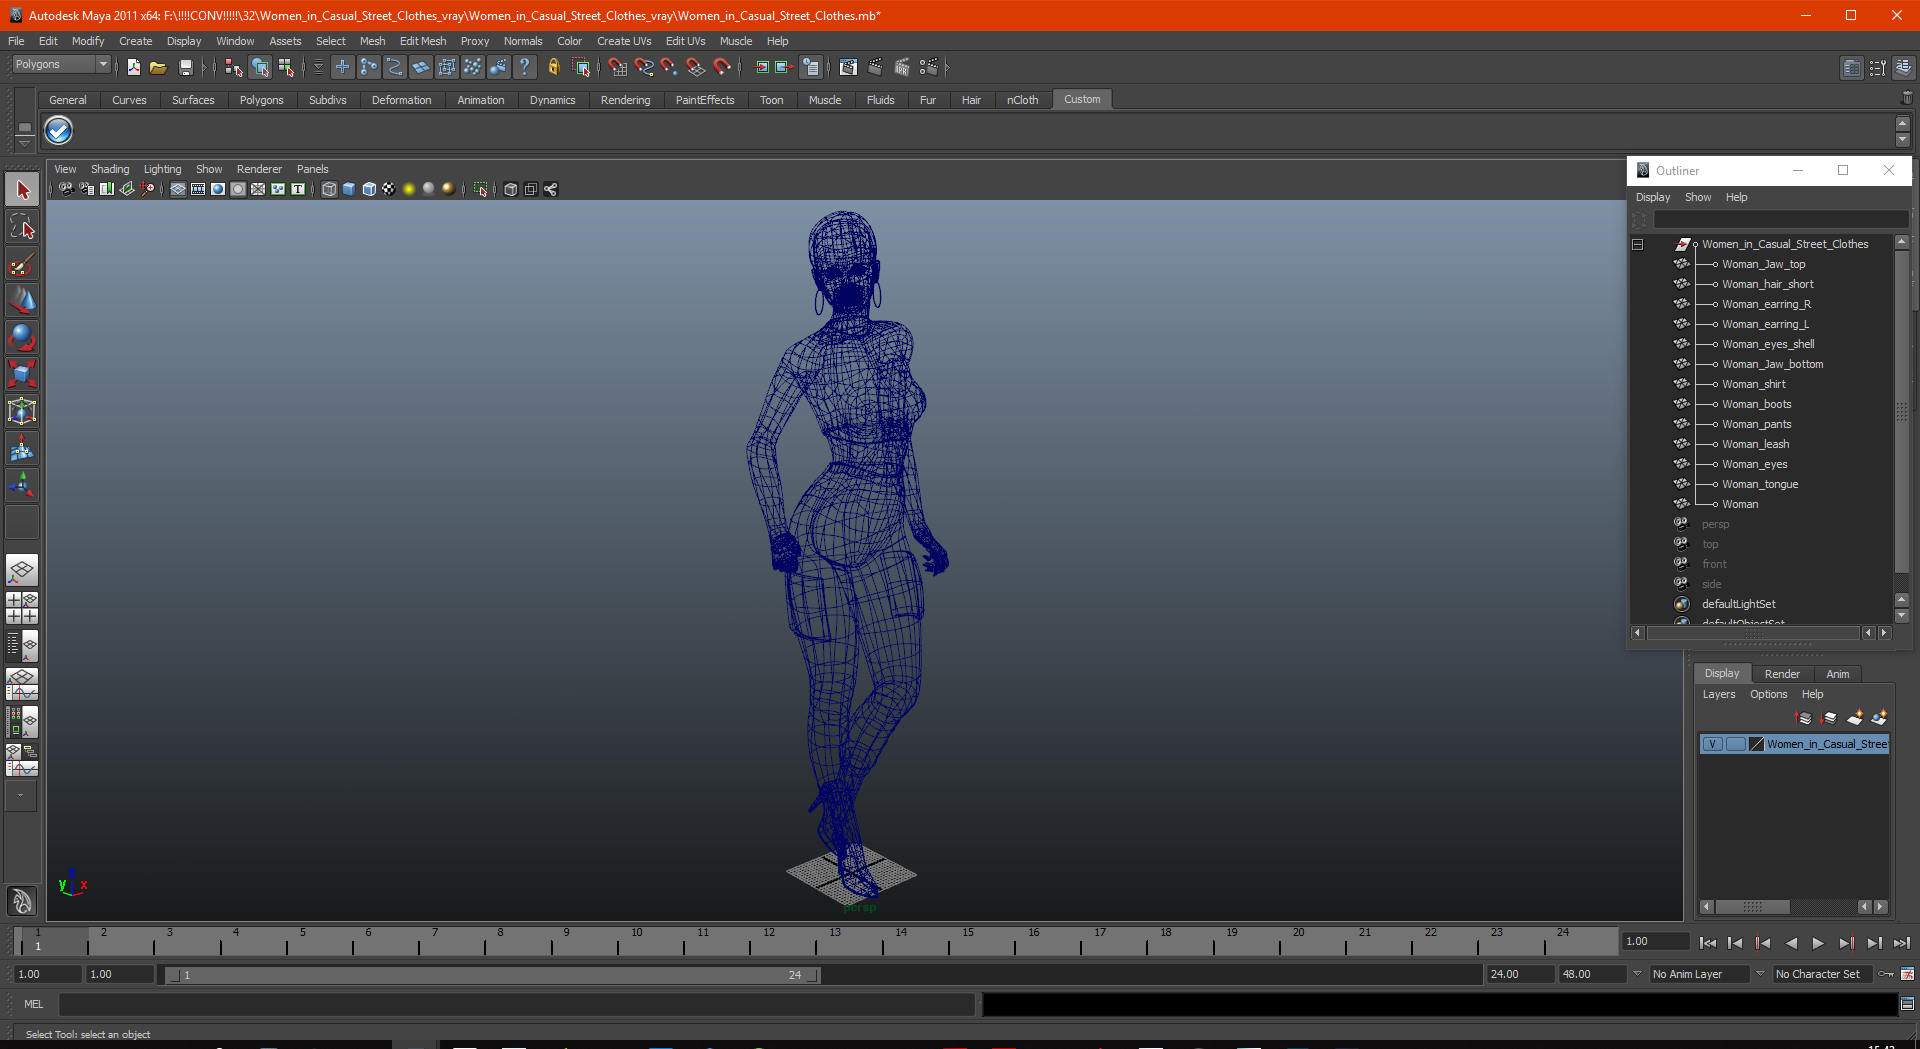Select the Soft Modification tool
The image size is (1920, 1049).
coord(22,448)
